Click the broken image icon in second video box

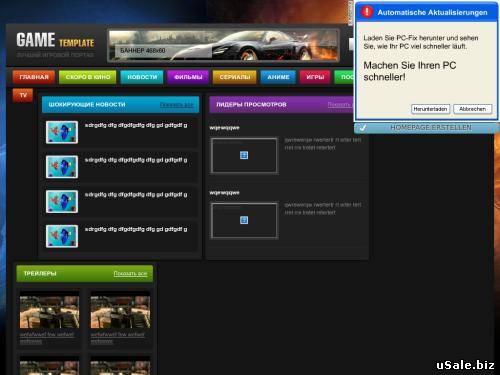pyautogui.click(x=244, y=220)
